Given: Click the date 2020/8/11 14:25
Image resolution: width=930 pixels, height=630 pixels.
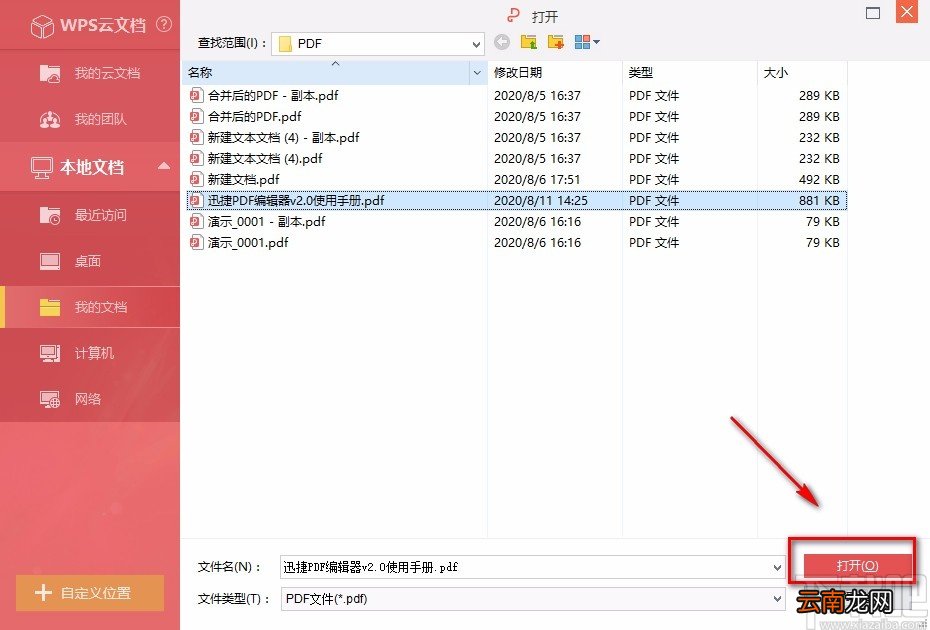Looking at the screenshot, I should (x=541, y=201).
